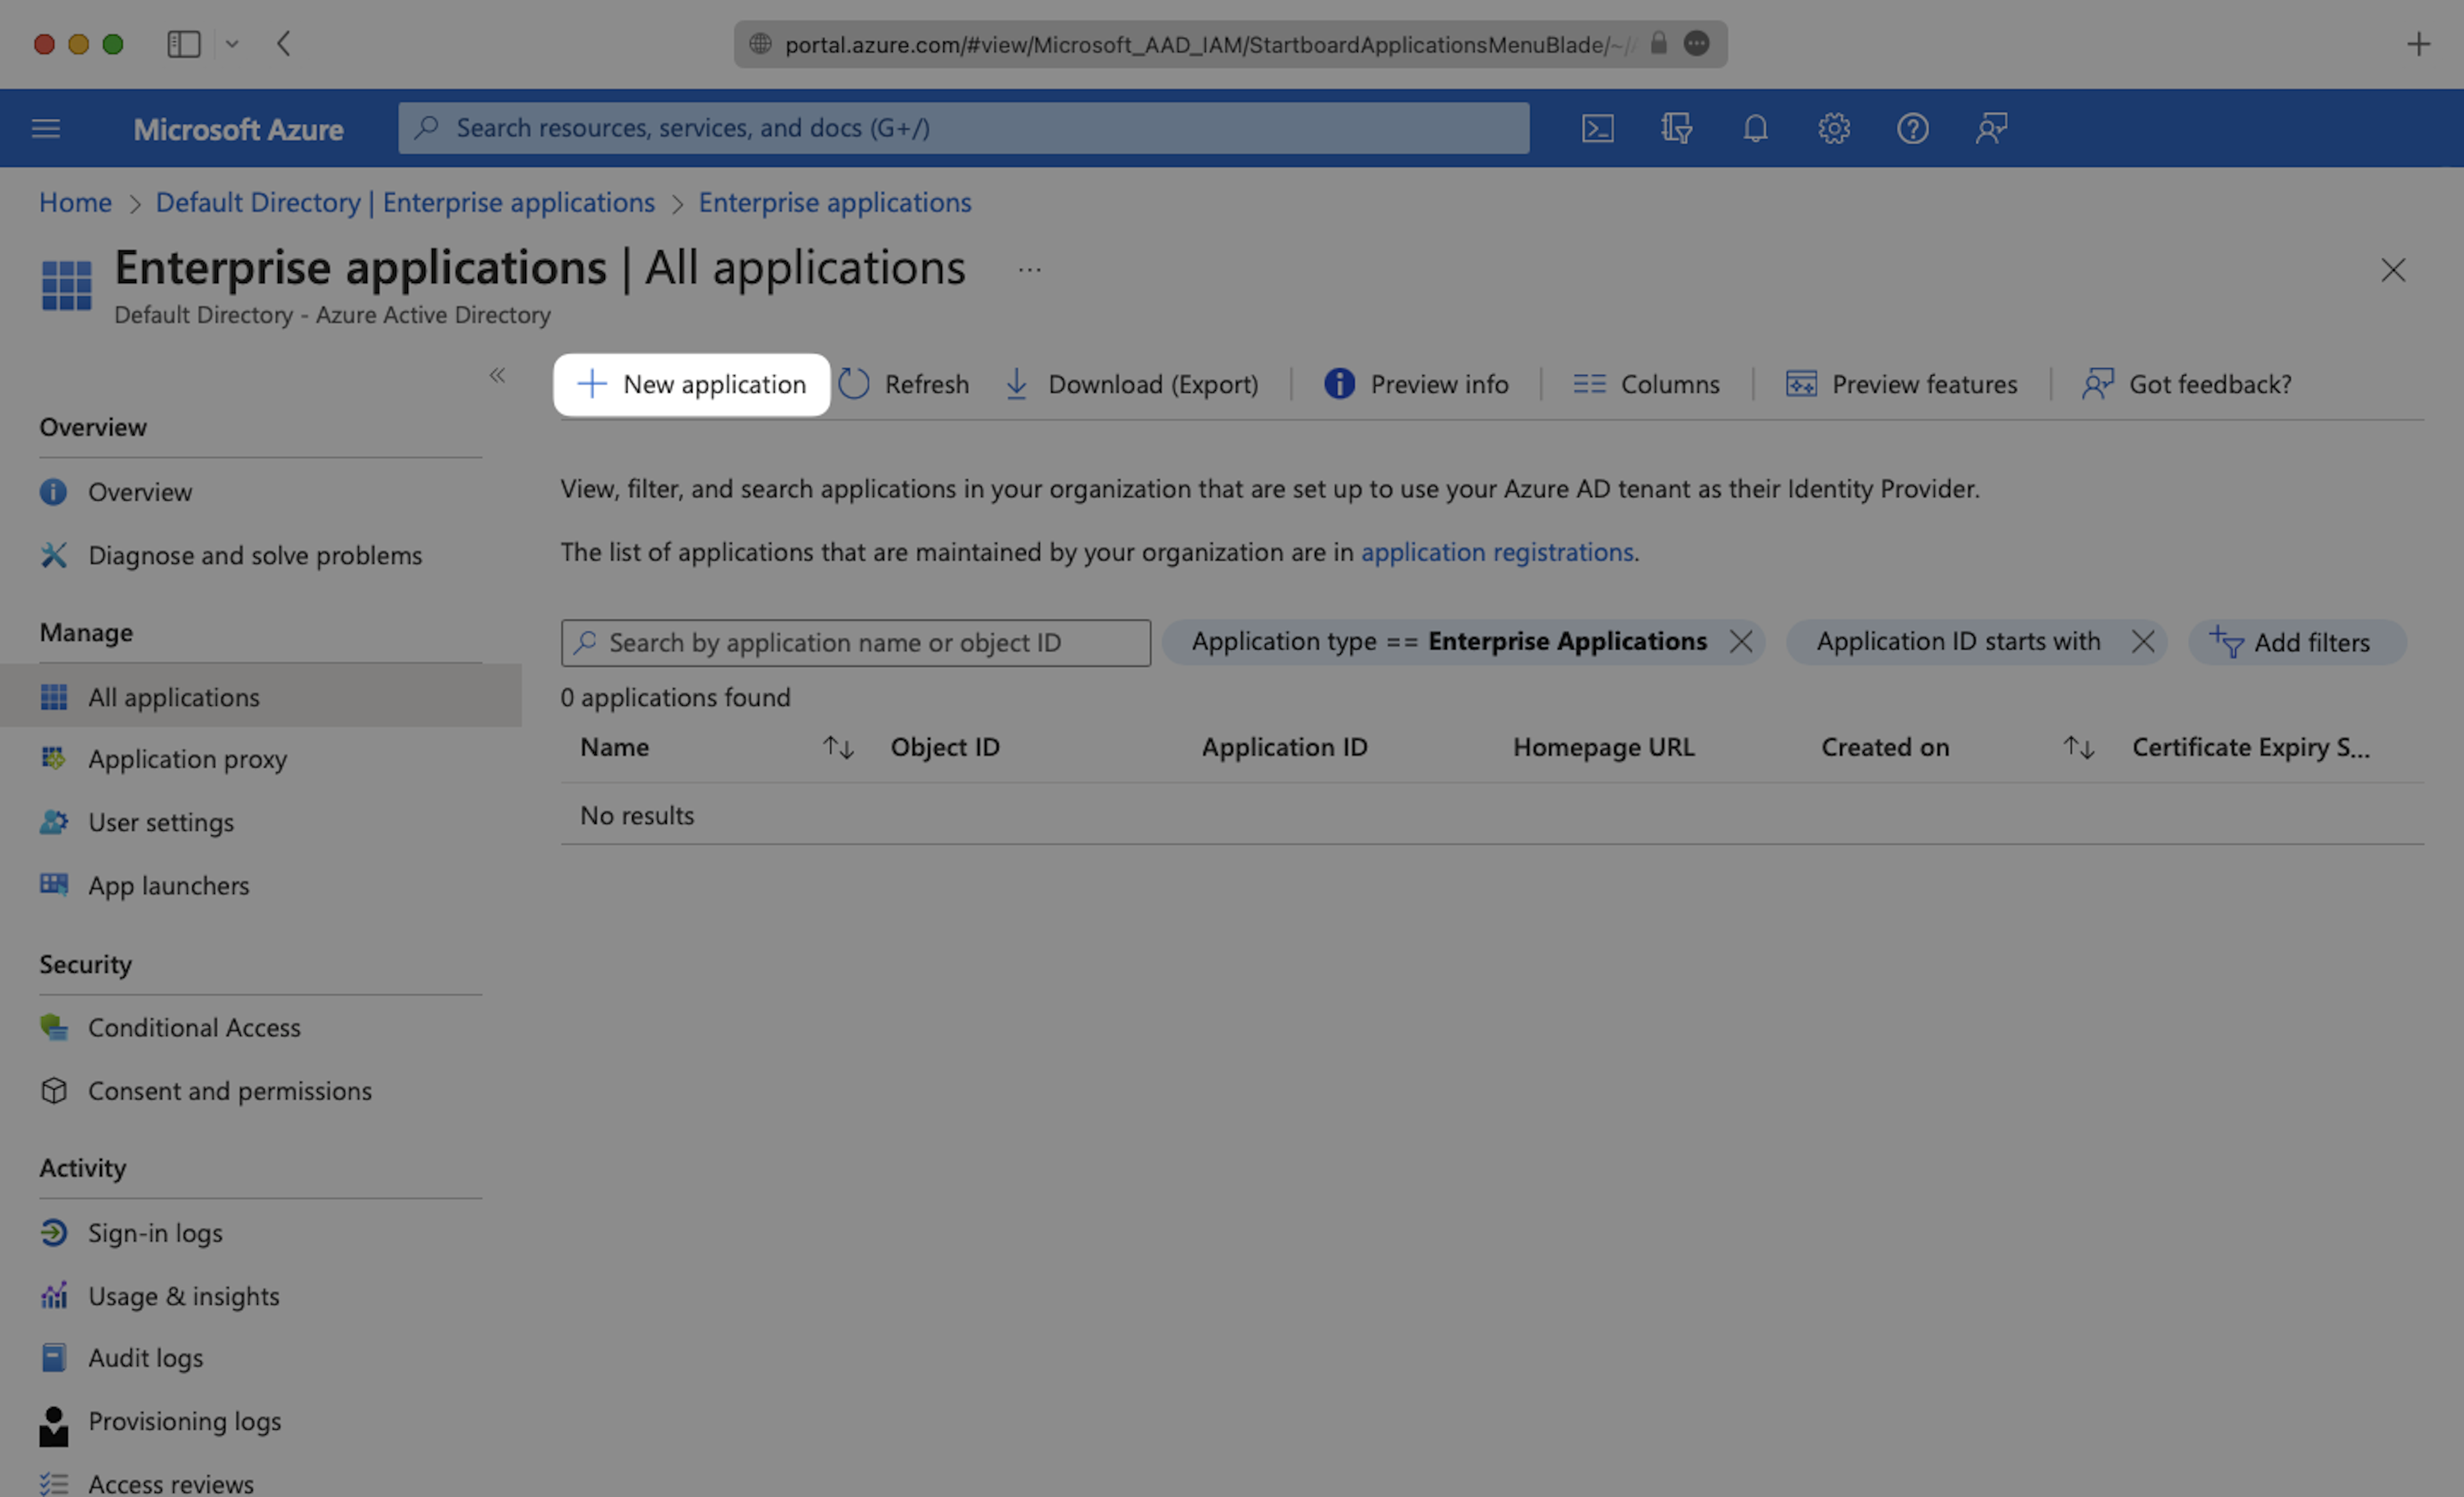
Task: Open Audit logs
Action: (144, 1357)
